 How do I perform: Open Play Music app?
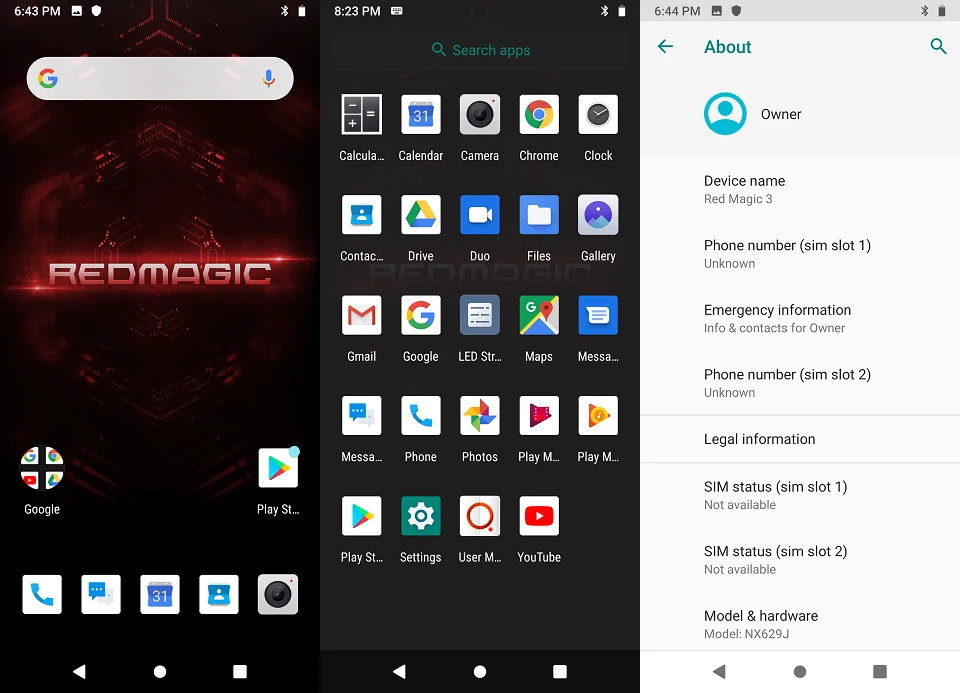point(598,416)
